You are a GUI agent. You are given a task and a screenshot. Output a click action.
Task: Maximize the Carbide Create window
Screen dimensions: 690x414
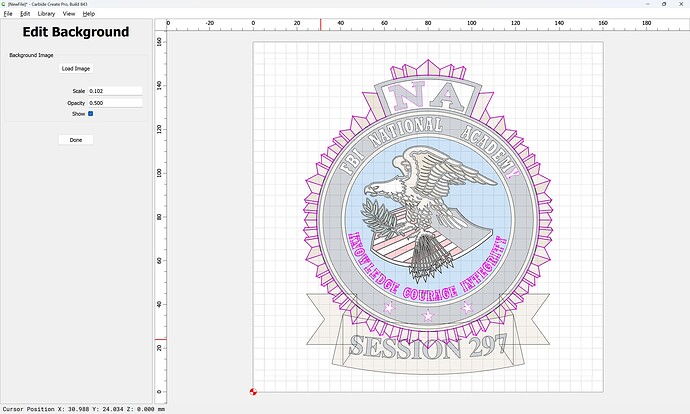[664, 4]
